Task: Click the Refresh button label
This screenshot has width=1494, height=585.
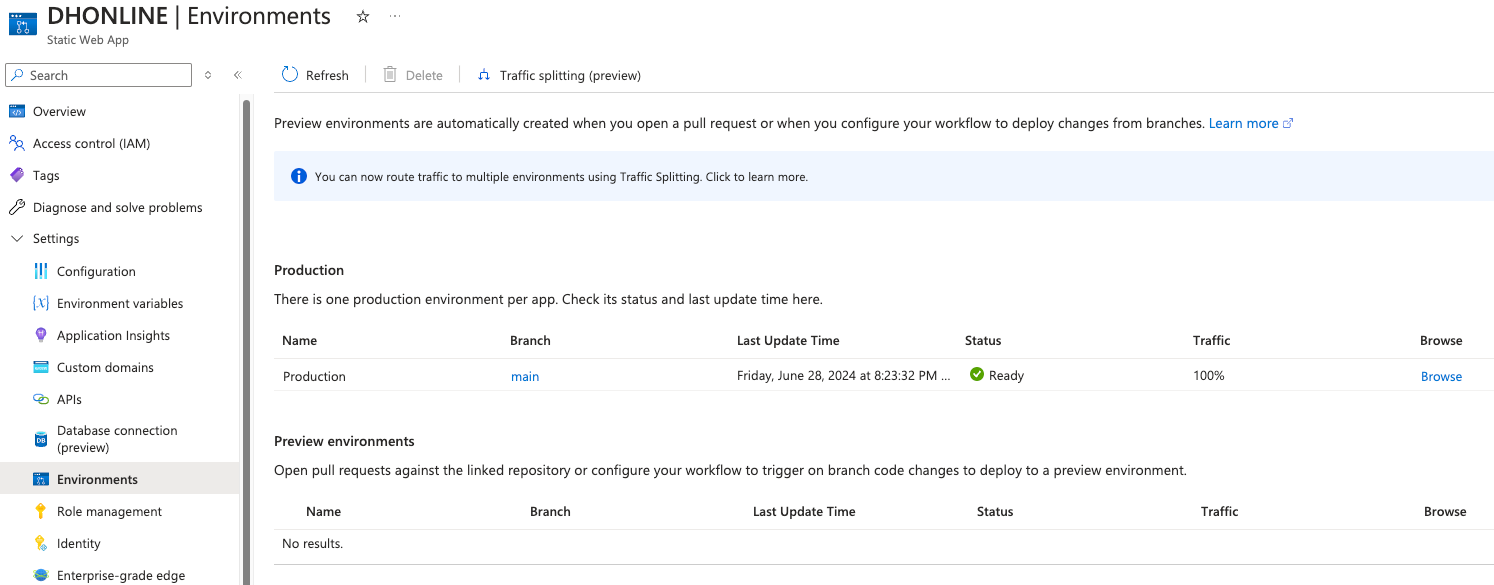Action: pyautogui.click(x=327, y=75)
